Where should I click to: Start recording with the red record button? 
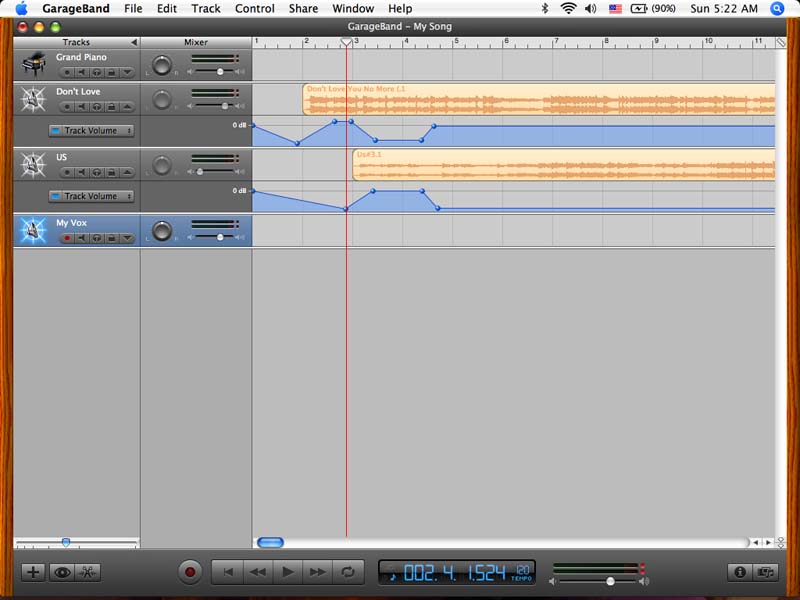click(190, 572)
